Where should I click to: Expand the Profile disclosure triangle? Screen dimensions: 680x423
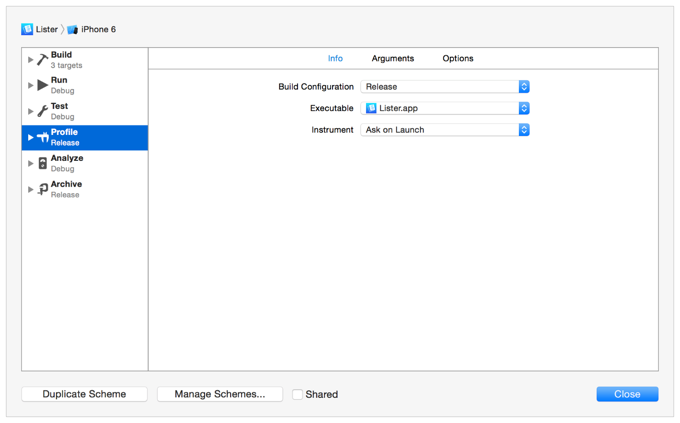coord(30,137)
